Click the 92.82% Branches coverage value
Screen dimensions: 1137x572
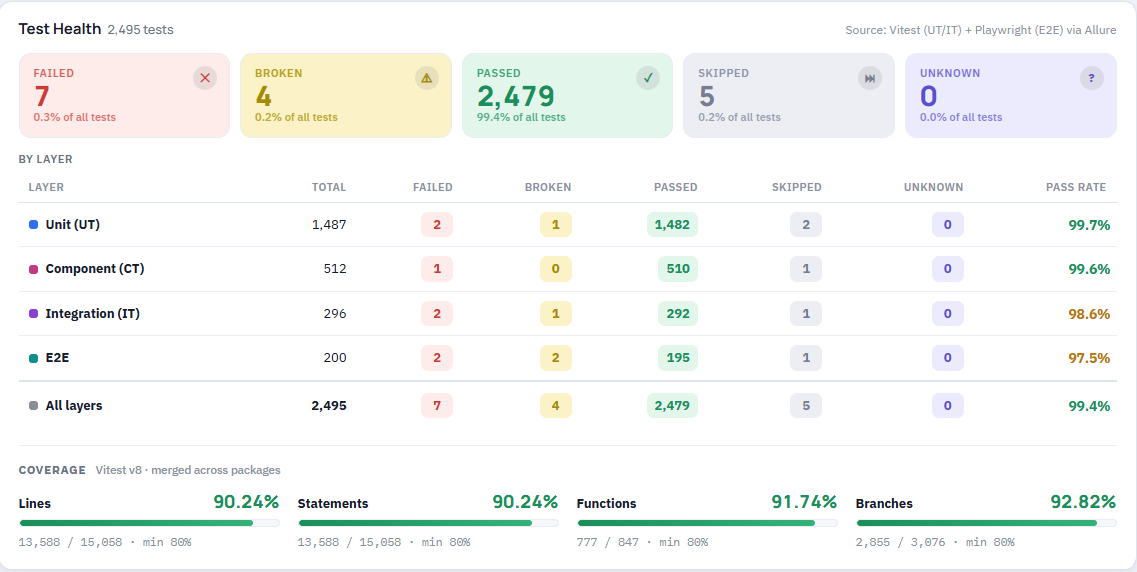(x=1083, y=502)
